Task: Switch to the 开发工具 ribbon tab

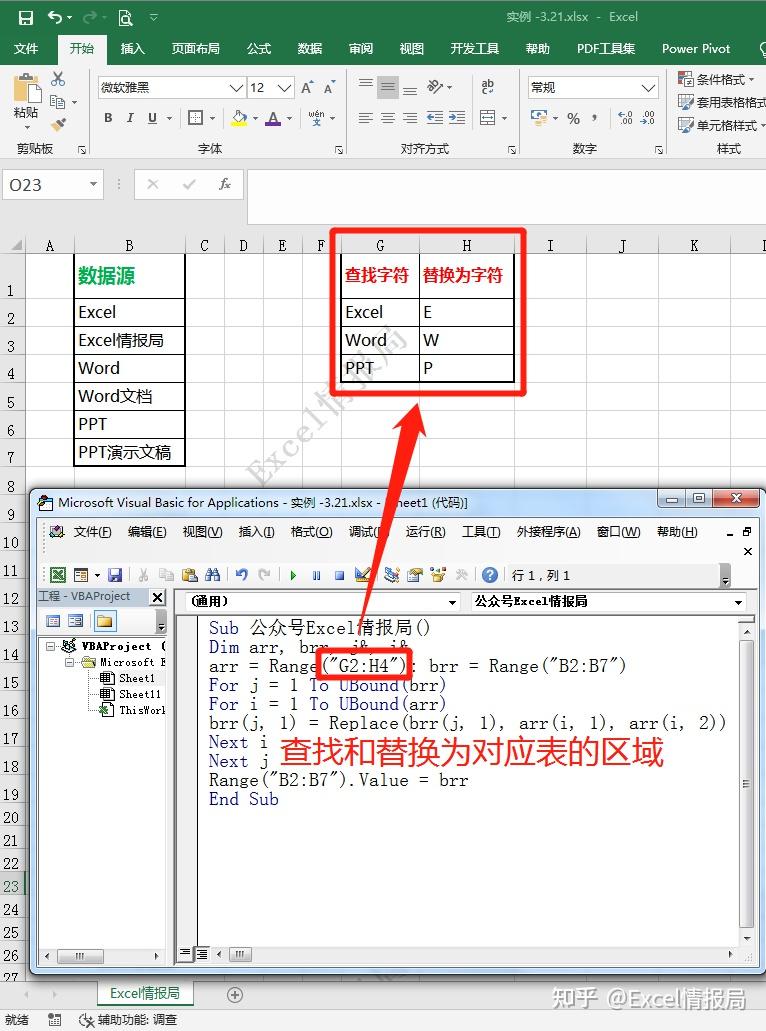Action: click(x=474, y=49)
